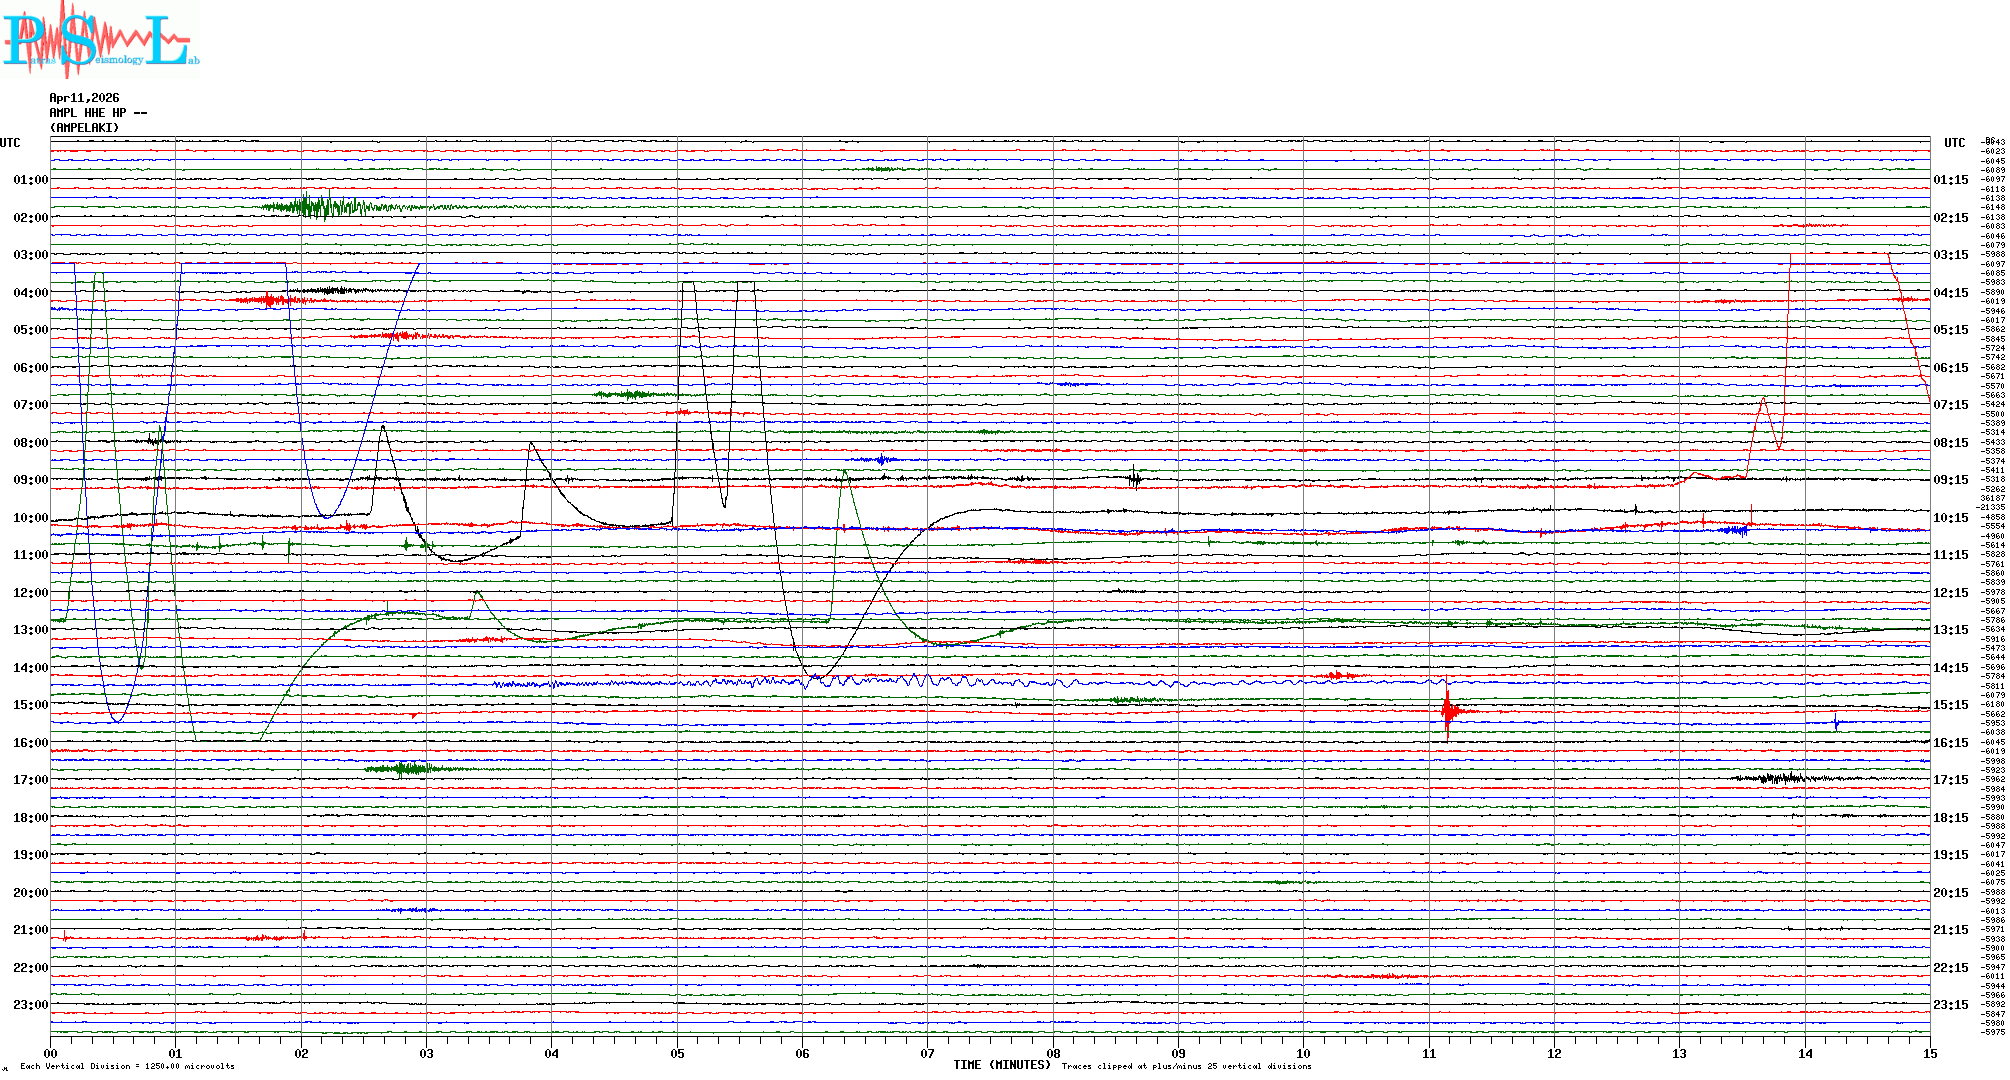
Task: Click the TIME (MINUTES) axis title
Action: (x=1001, y=1065)
